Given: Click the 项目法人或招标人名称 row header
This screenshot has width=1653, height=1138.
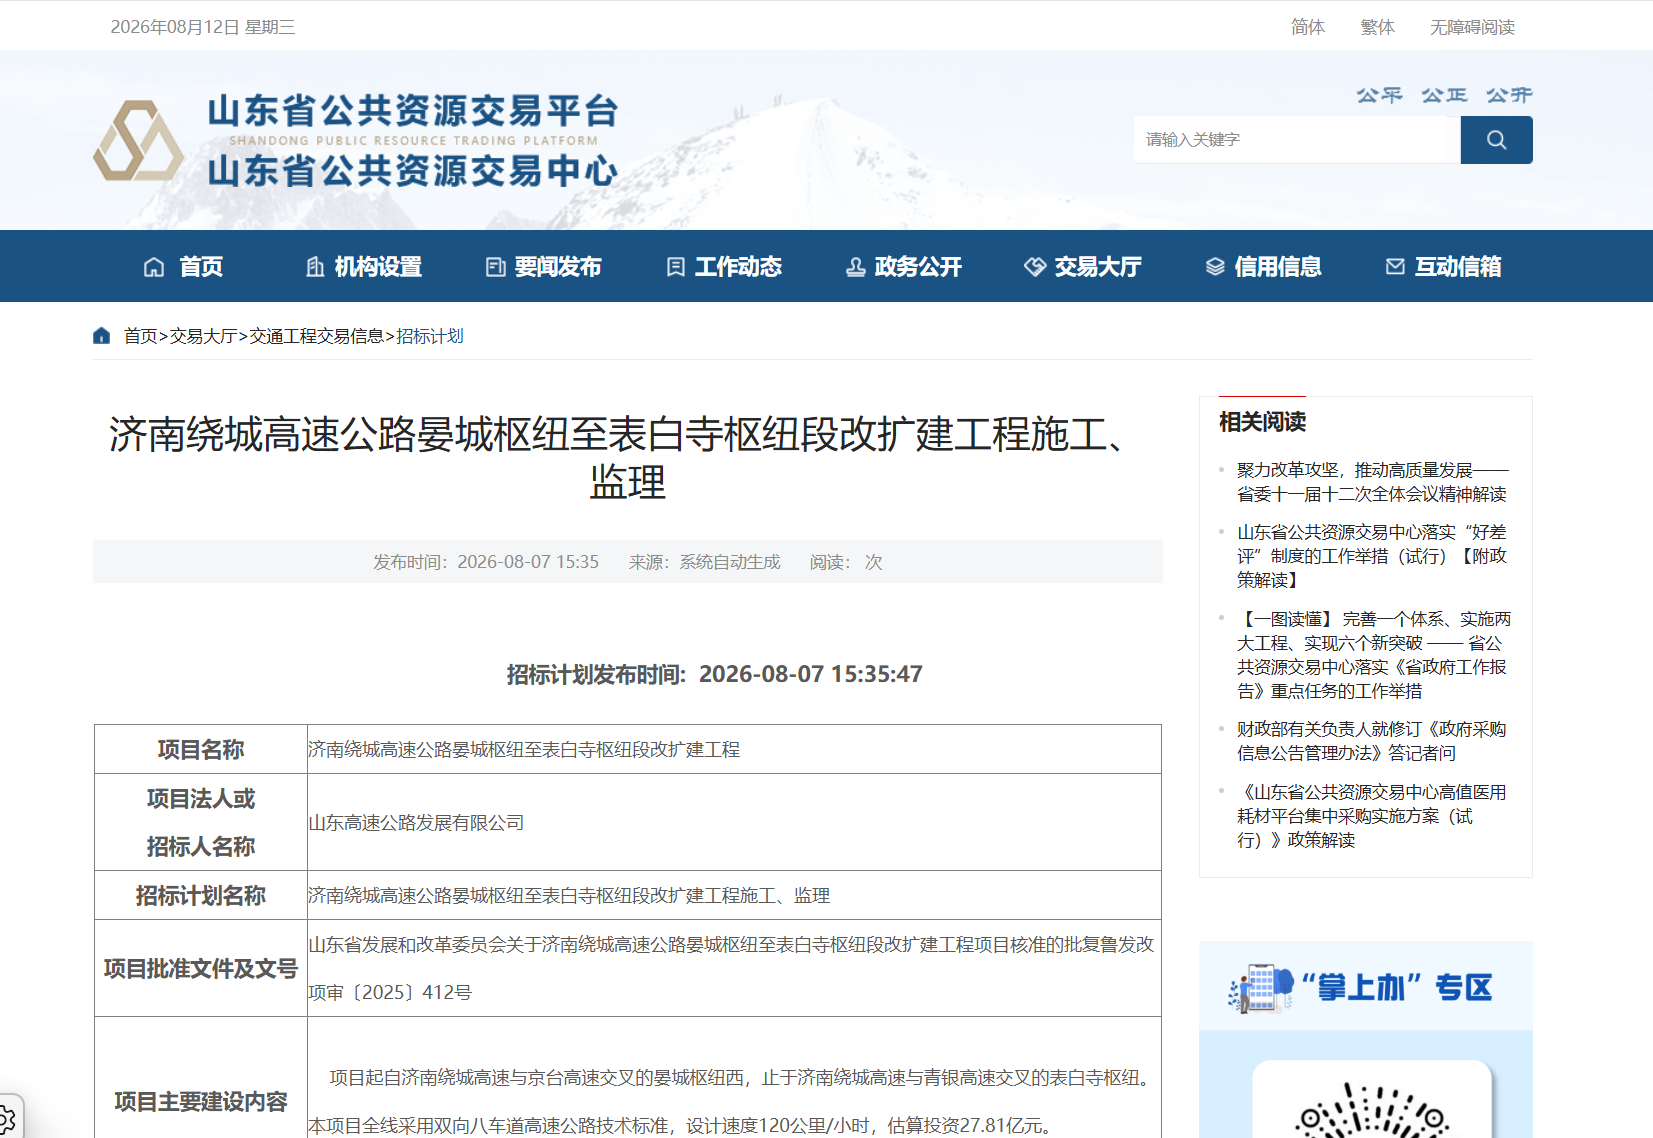Looking at the screenshot, I should [x=201, y=822].
